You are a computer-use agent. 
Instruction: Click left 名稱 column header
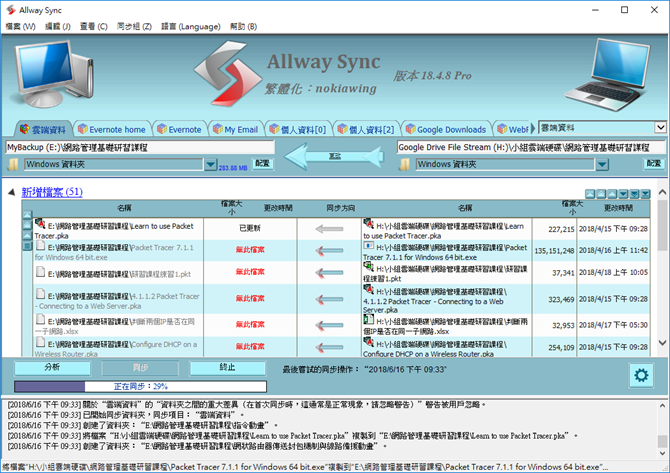[x=124, y=208]
